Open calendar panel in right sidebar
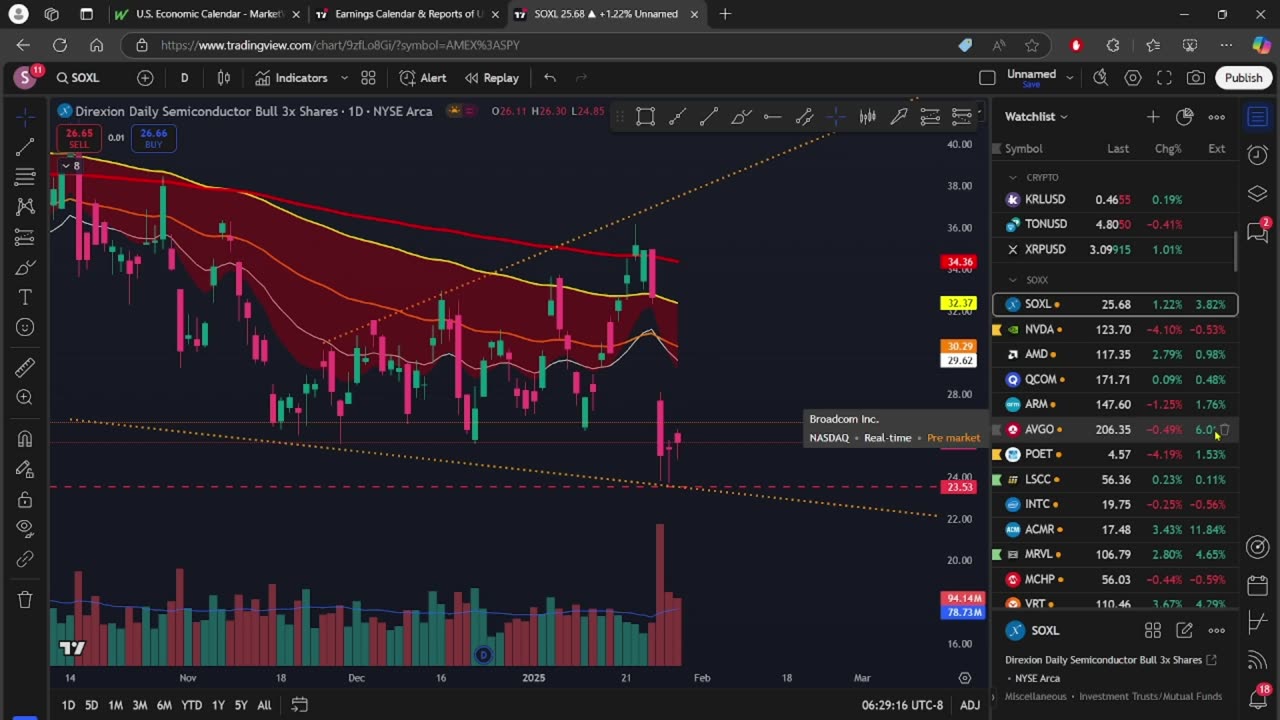The height and width of the screenshot is (720, 1280). coord(1258,584)
